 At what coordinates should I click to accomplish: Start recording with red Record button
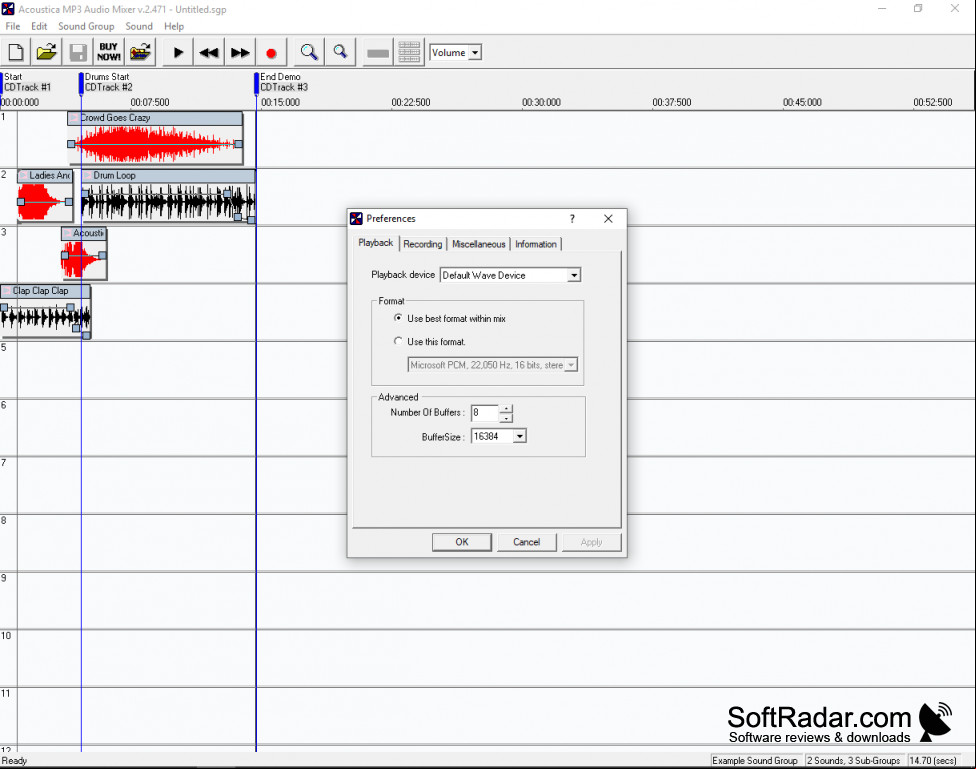click(271, 52)
